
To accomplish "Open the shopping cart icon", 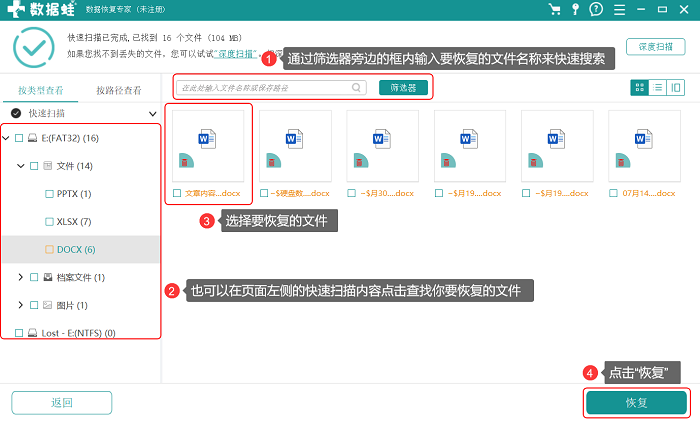I will (x=555, y=9).
